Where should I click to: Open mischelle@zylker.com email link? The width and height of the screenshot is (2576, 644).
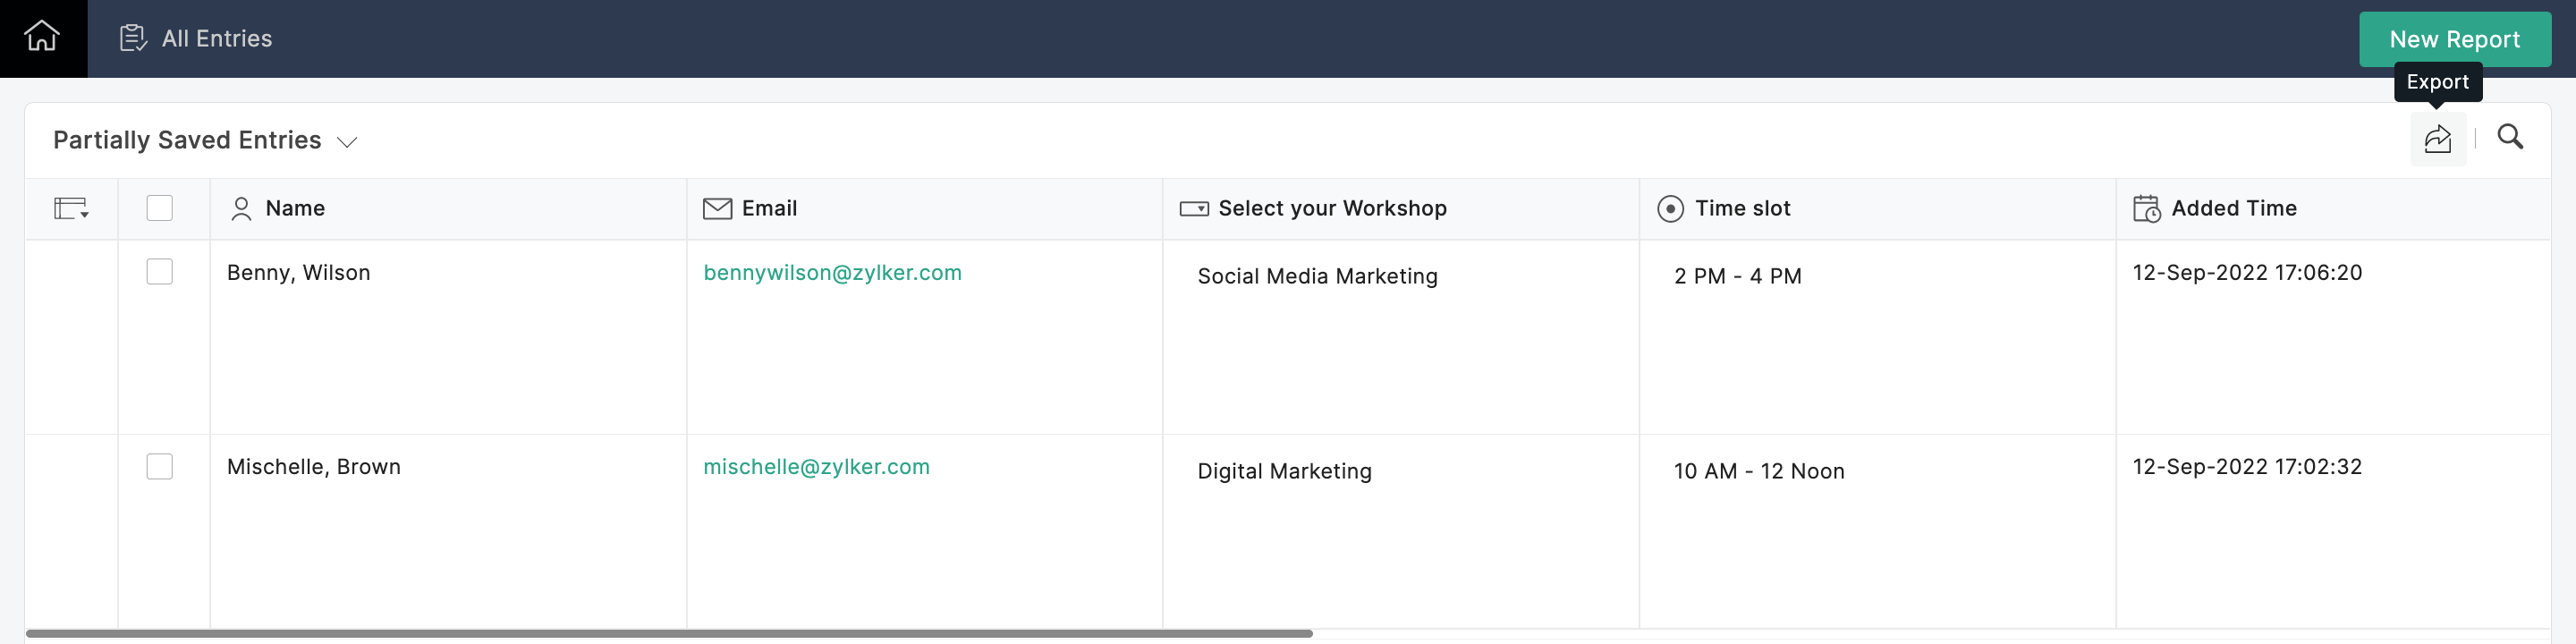[816, 466]
